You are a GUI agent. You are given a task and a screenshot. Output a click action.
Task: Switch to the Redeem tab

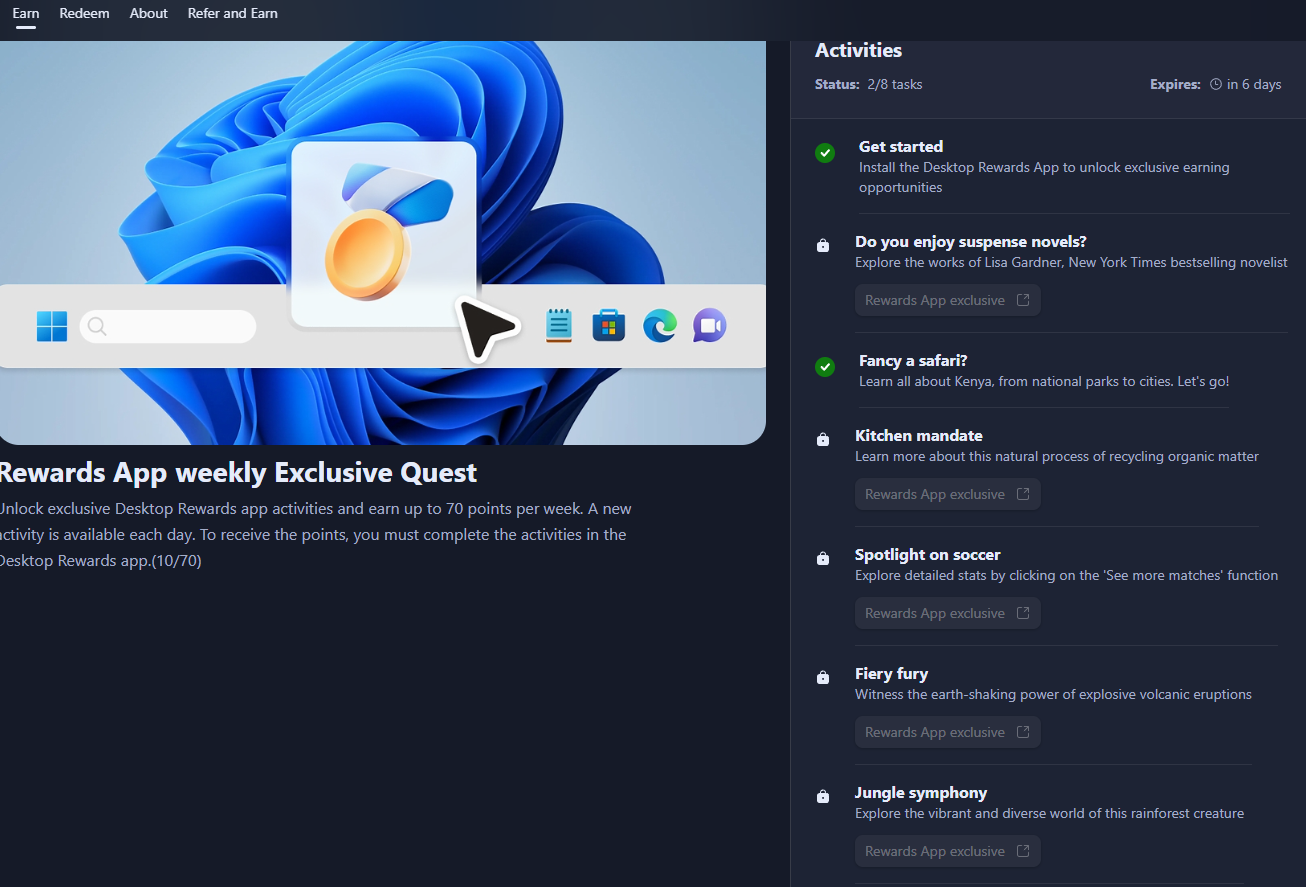(x=84, y=13)
